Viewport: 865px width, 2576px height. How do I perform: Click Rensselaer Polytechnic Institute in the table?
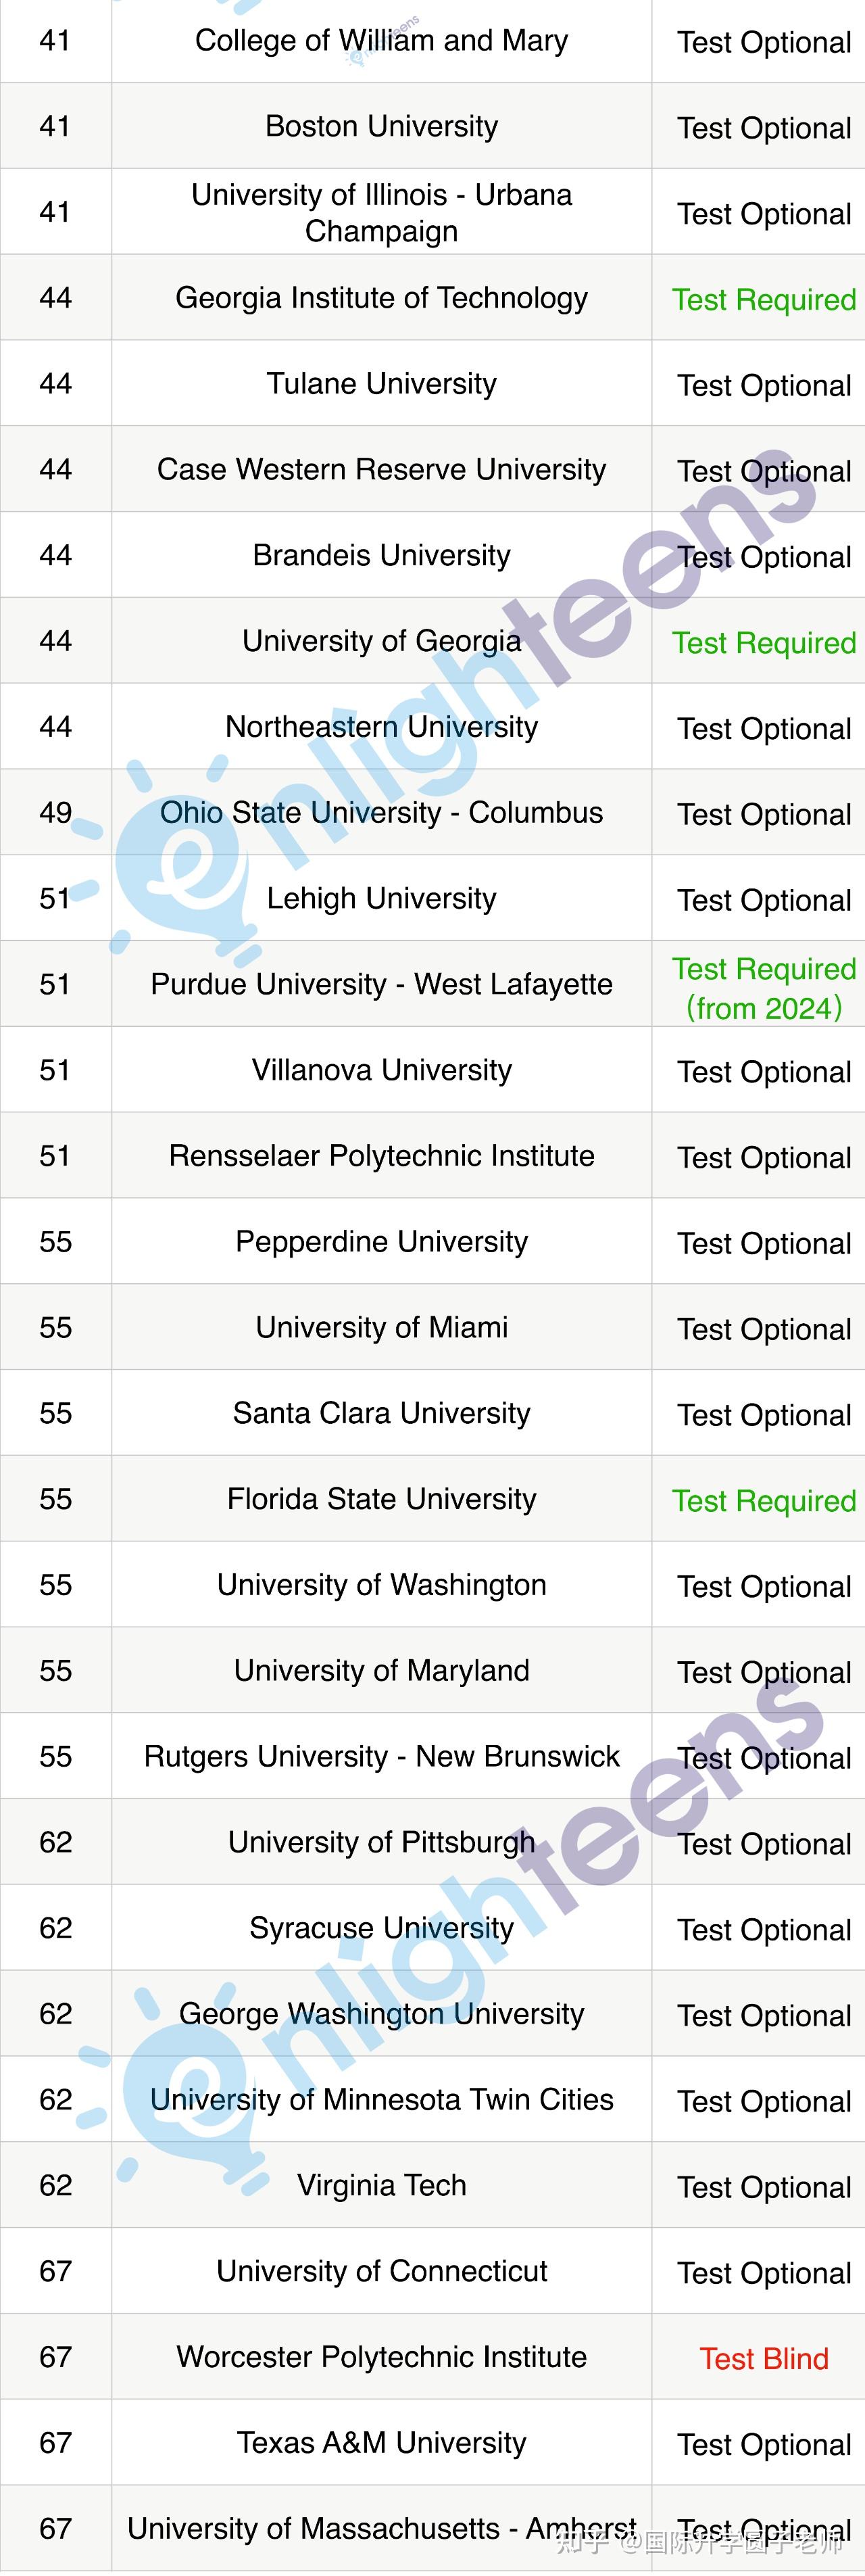pyautogui.click(x=381, y=1156)
